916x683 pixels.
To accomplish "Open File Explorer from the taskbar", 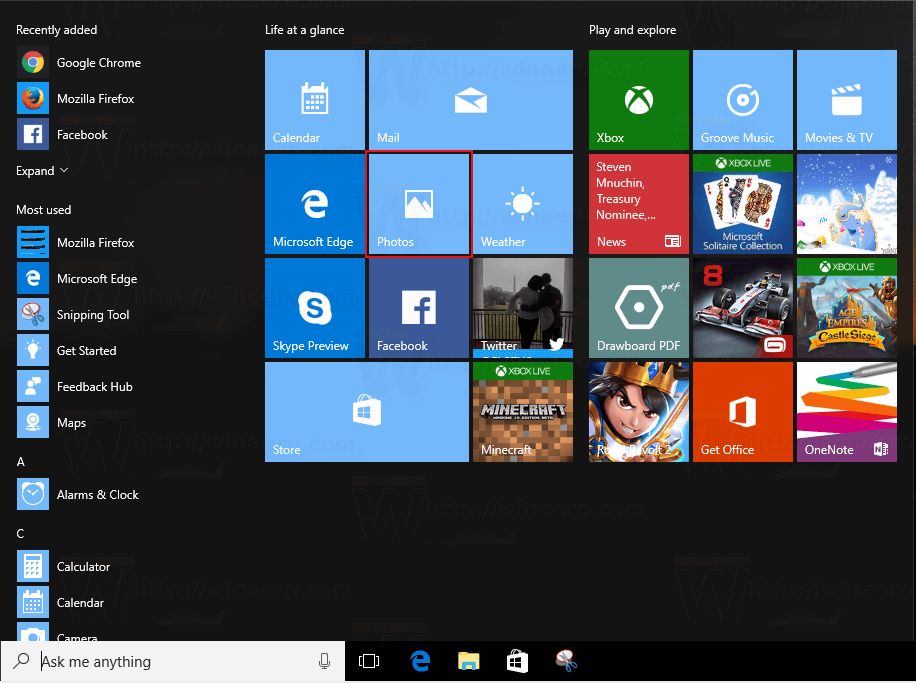I will tap(468, 661).
